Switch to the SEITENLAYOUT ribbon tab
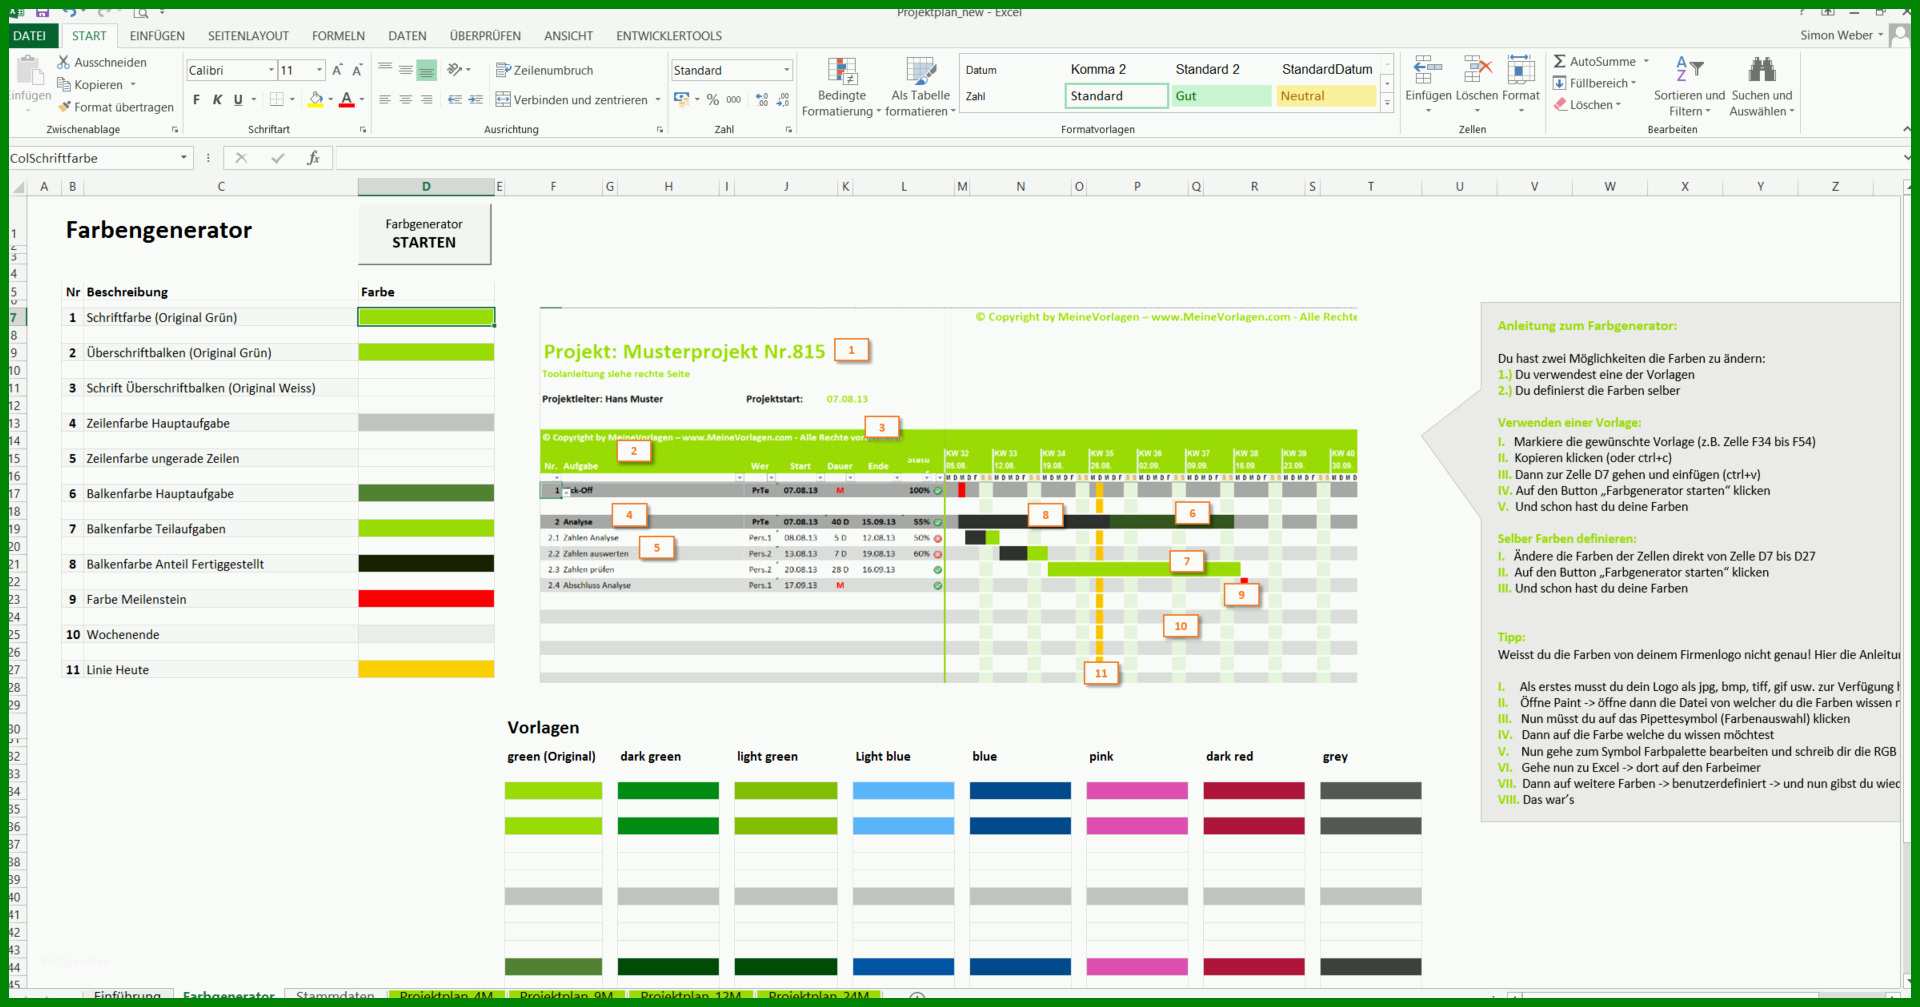The image size is (1920, 1007). point(248,36)
